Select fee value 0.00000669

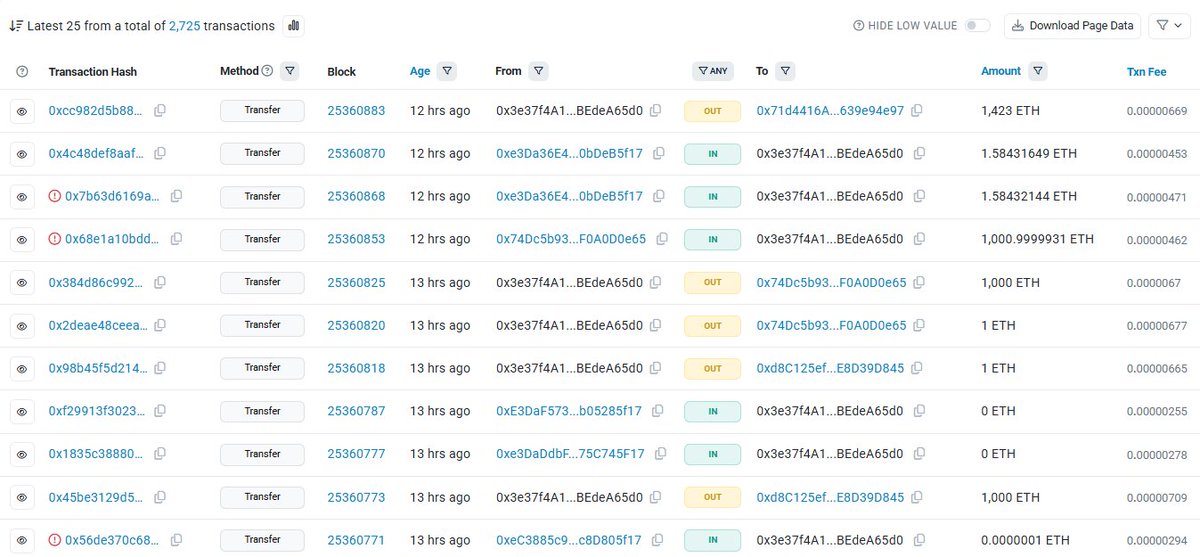click(x=1157, y=110)
